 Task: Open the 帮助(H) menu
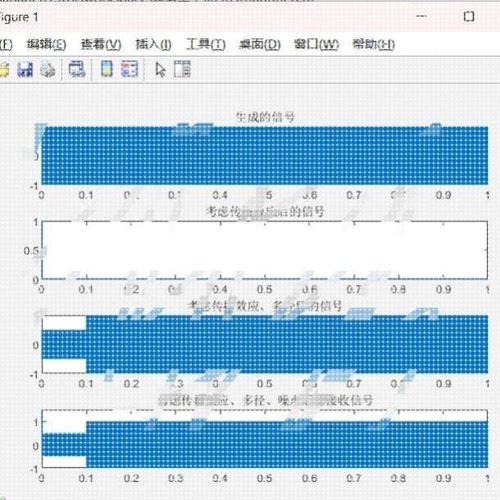click(x=374, y=44)
